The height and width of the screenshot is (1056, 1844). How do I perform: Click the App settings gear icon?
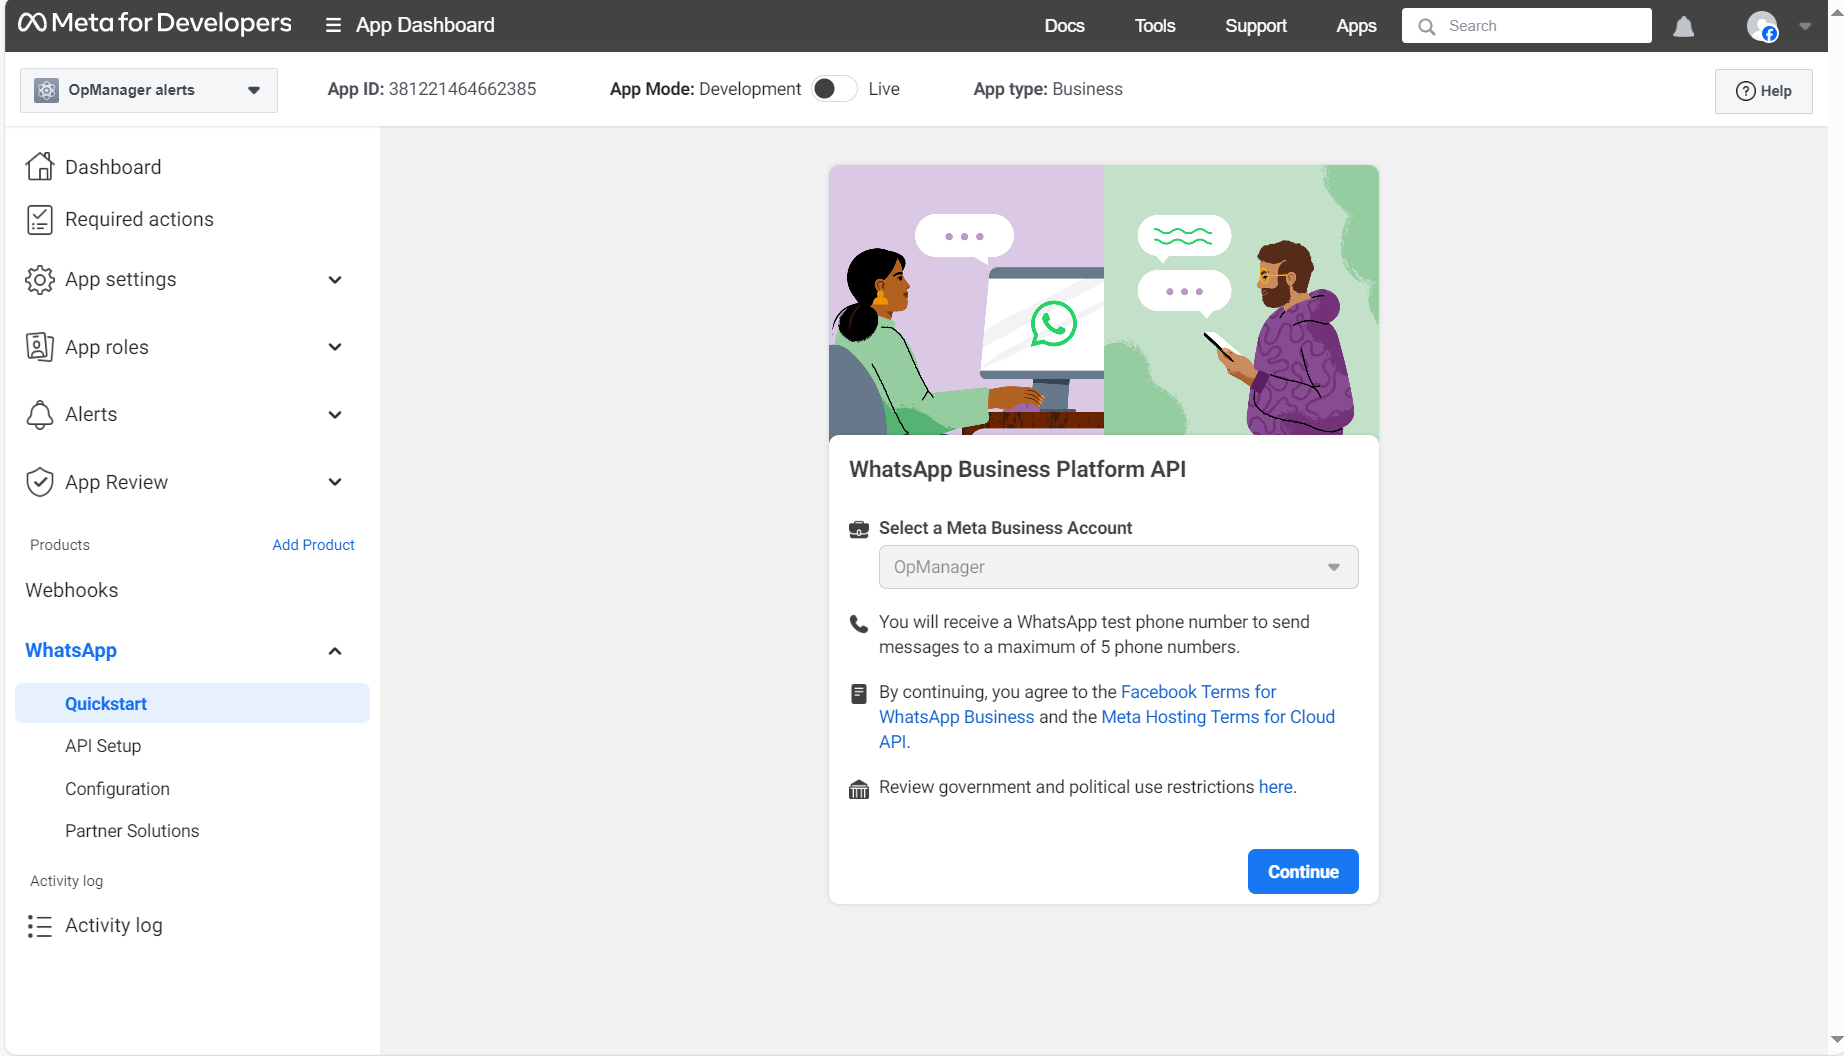[x=40, y=280]
